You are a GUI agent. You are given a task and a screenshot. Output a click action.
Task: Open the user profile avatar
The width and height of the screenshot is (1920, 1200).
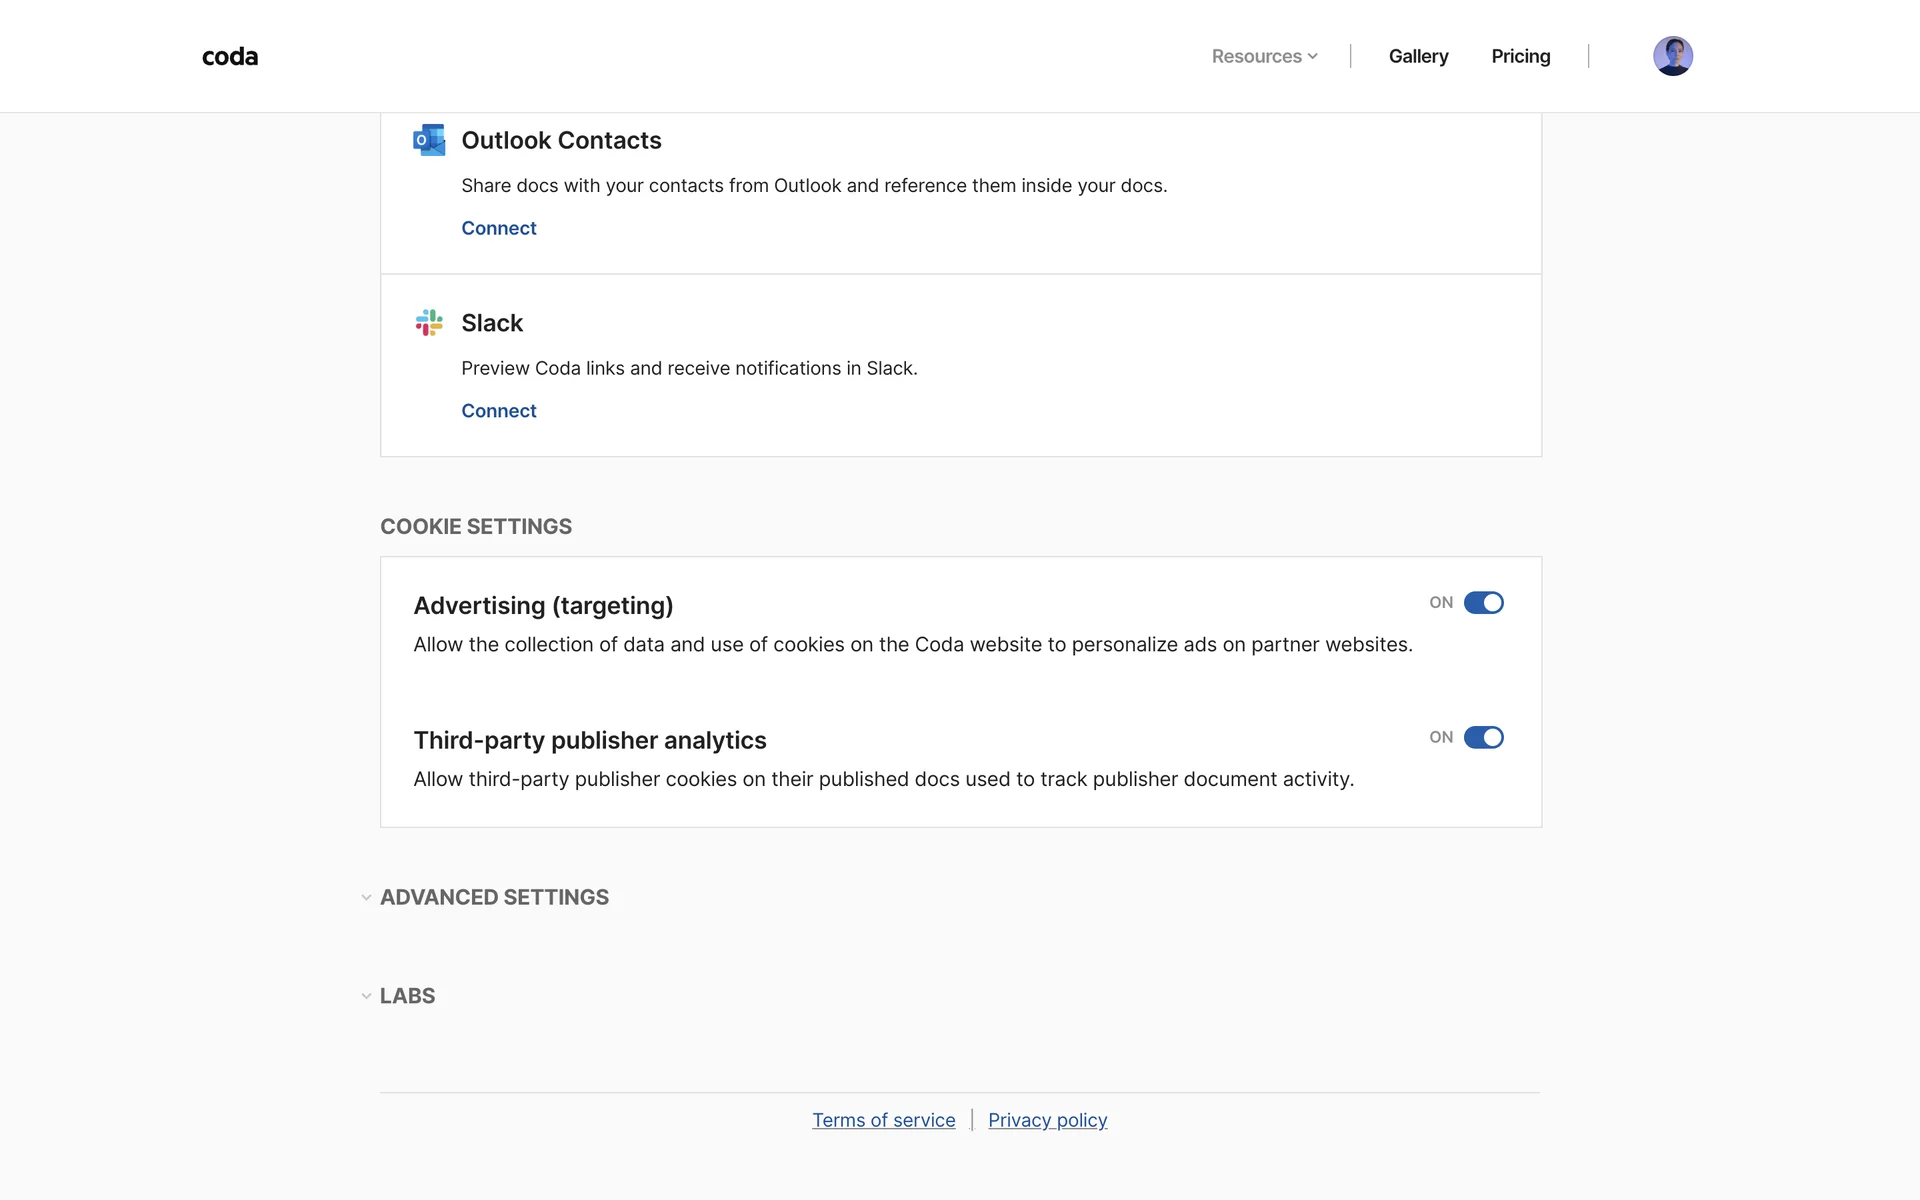pyautogui.click(x=1672, y=56)
